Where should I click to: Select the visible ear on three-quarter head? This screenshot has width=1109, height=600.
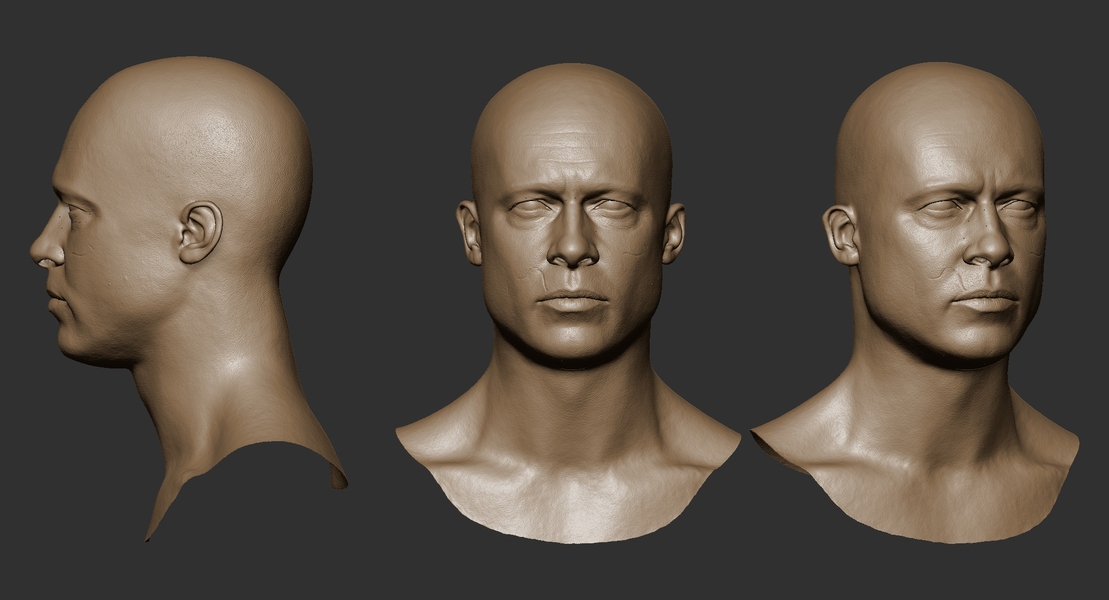pyautogui.click(x=842, y=235)
